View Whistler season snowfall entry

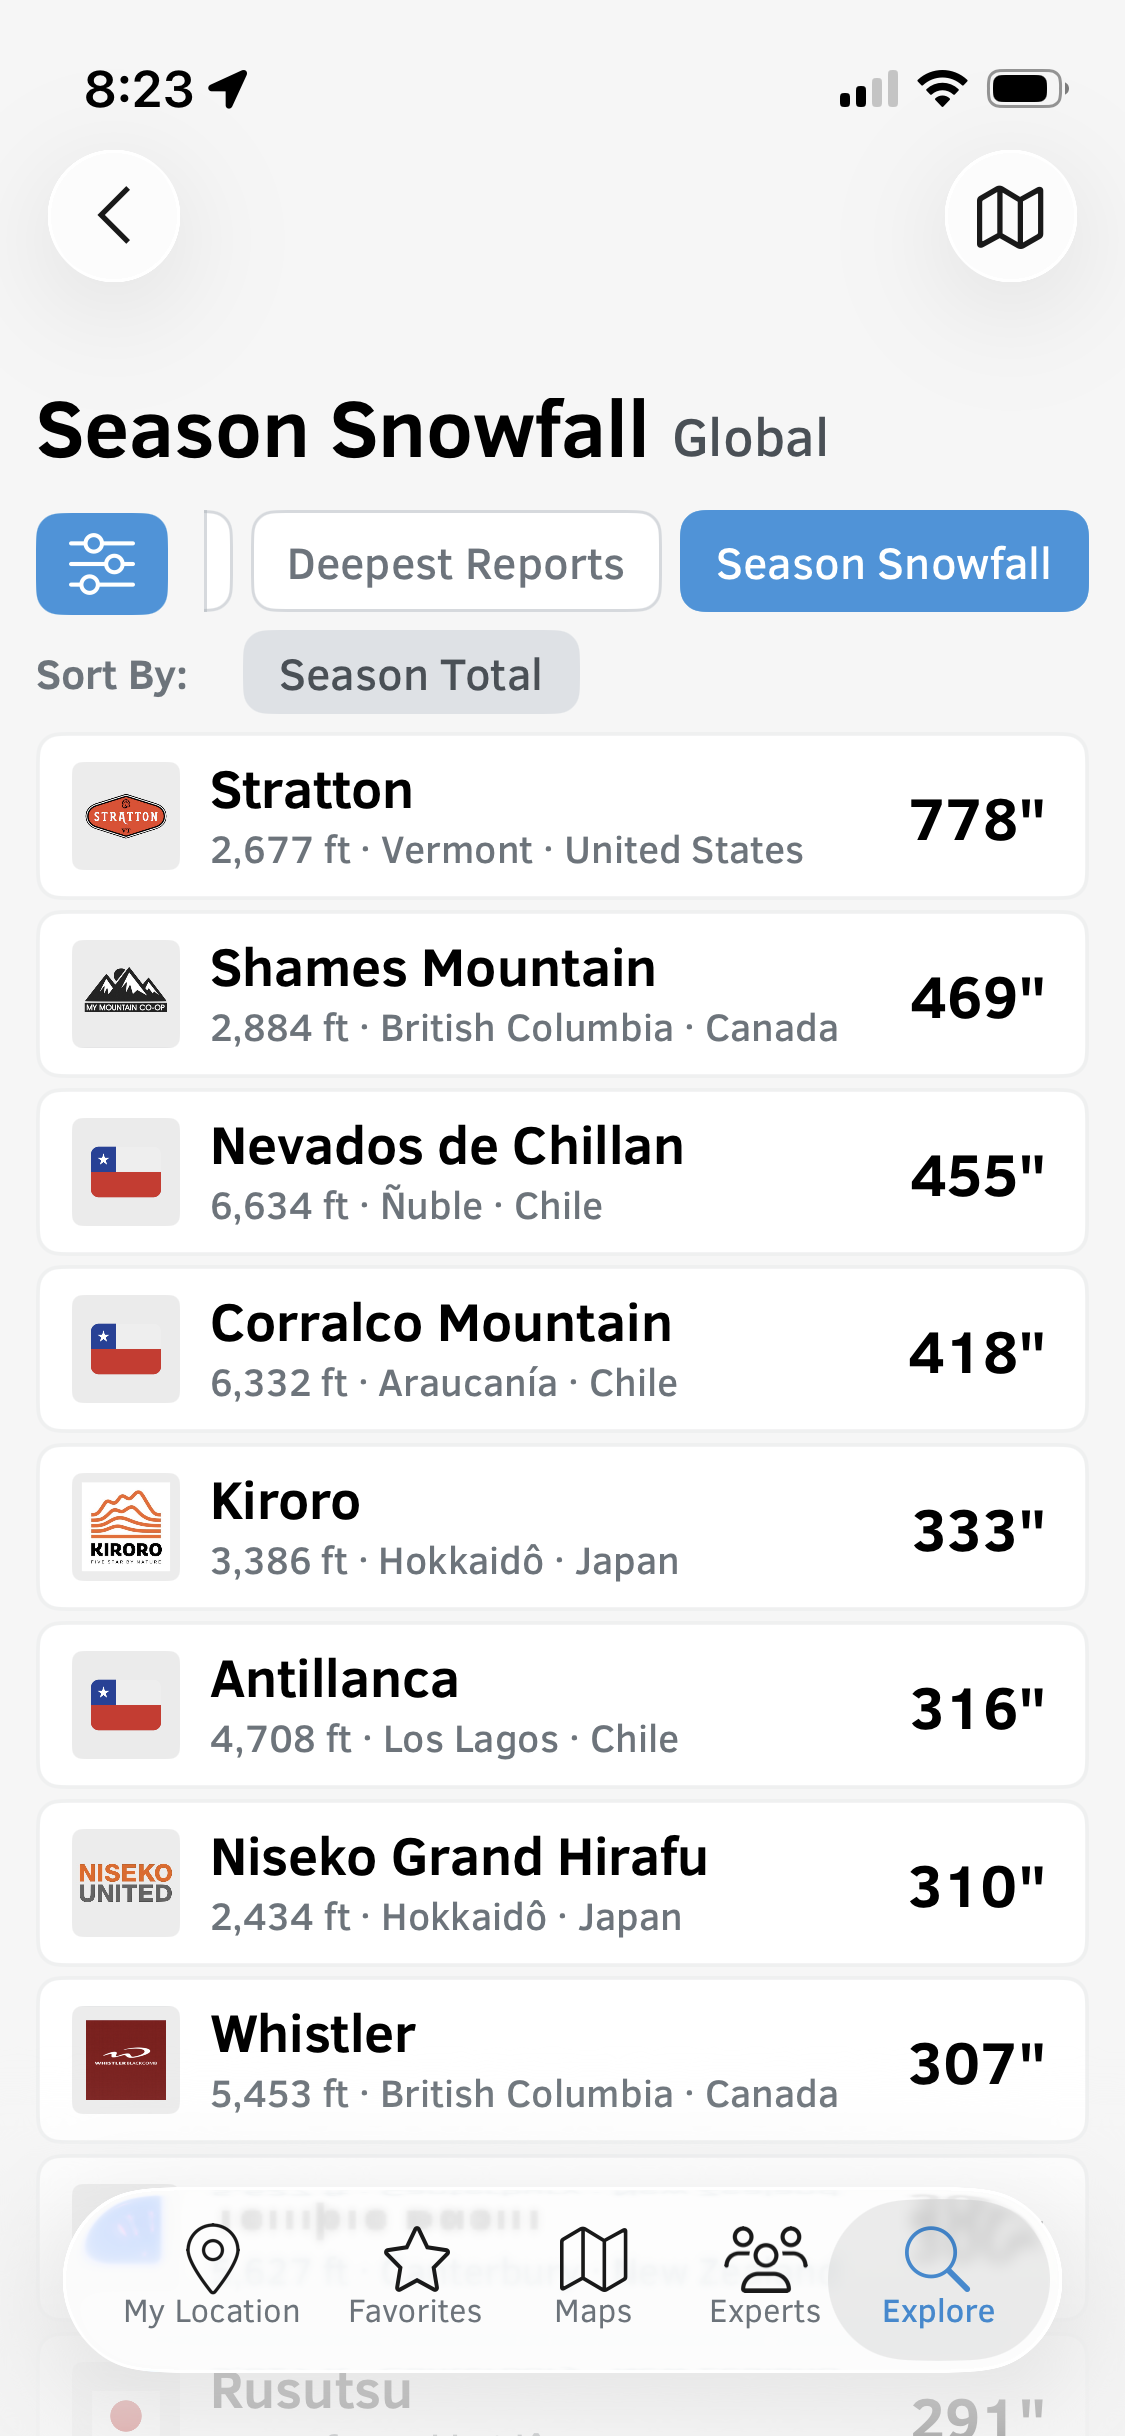562,2061
